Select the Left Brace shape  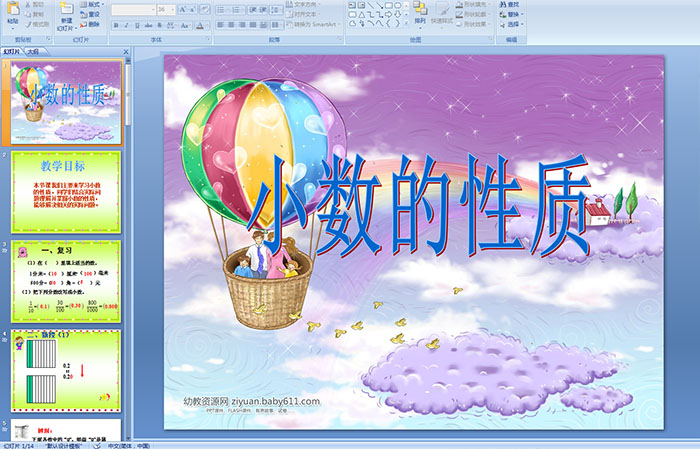point(388,23)
